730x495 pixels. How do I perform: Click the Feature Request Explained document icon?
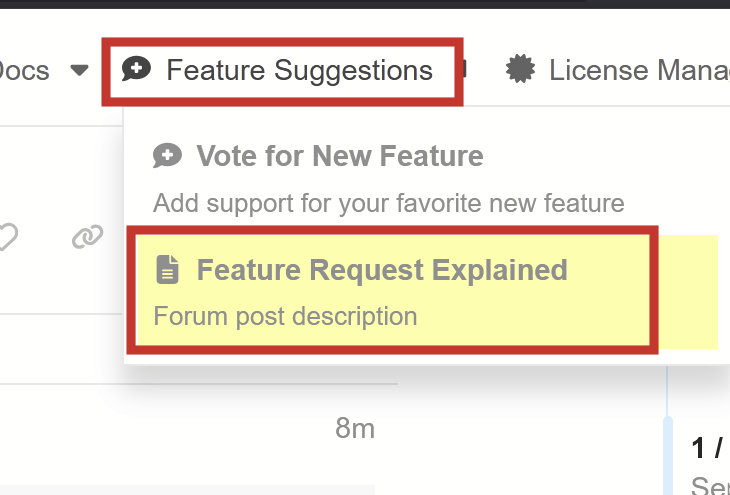[168, 270]
